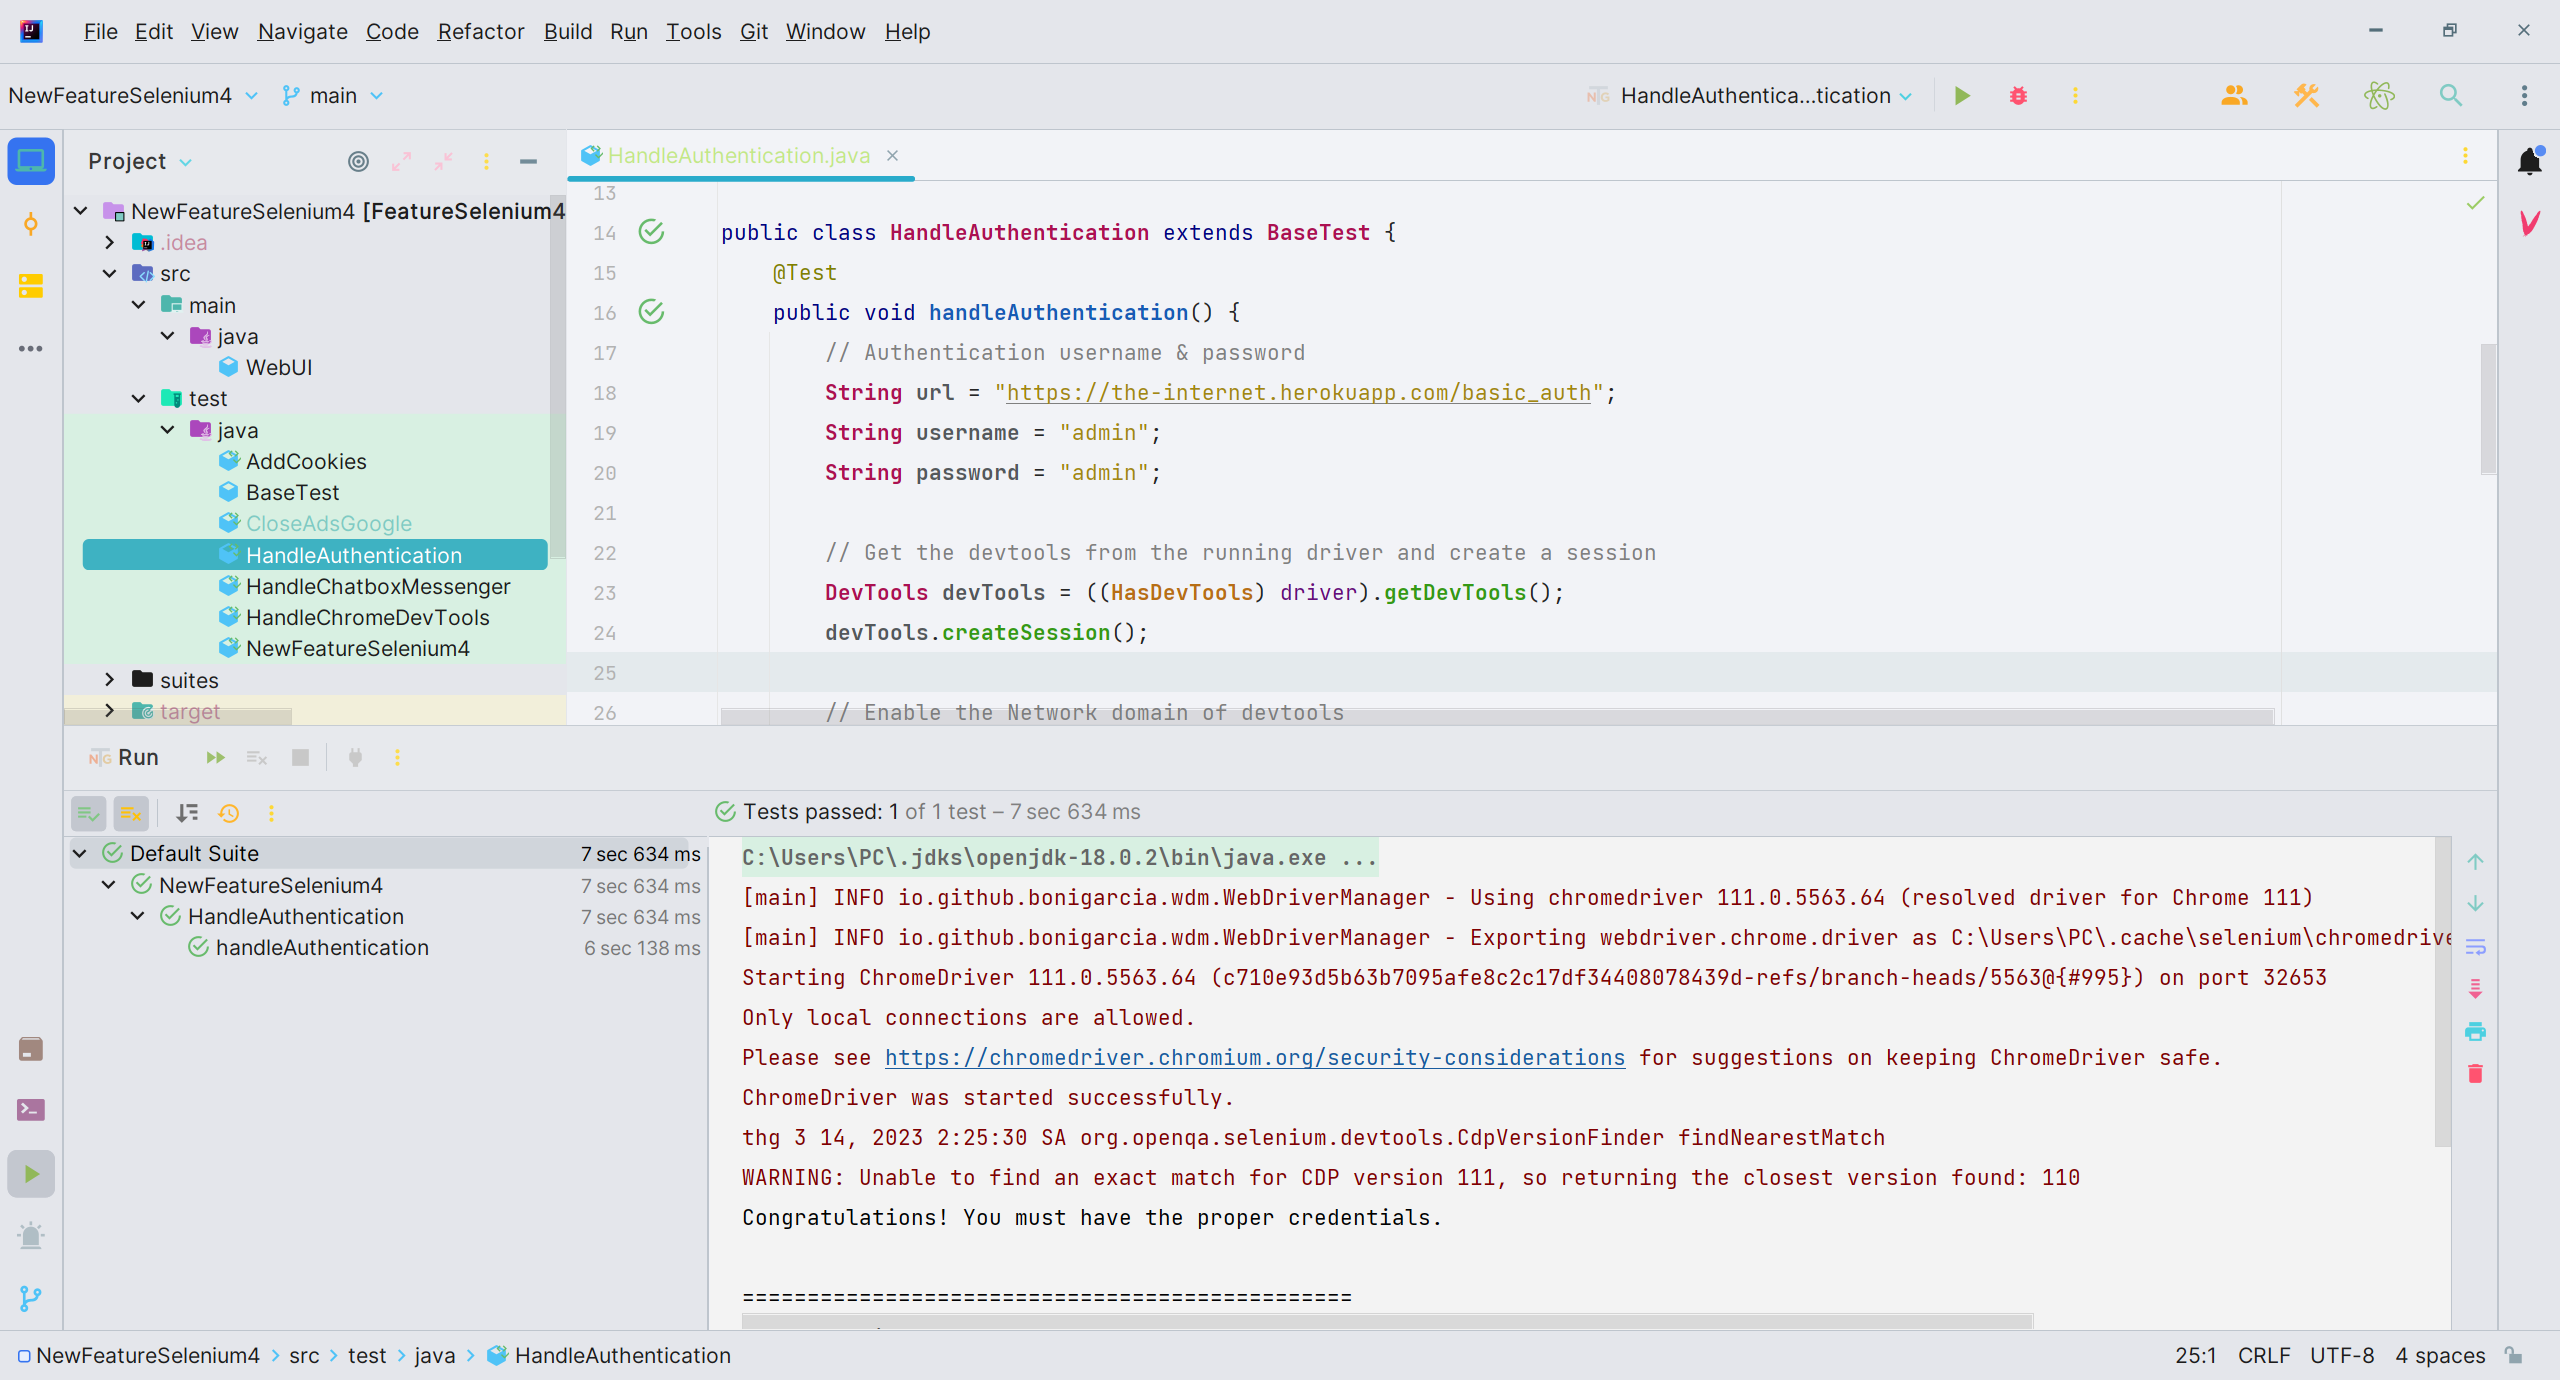Expand the target folder
The height and width of the screenshot is (1380, 2560).
coord(110,711)
